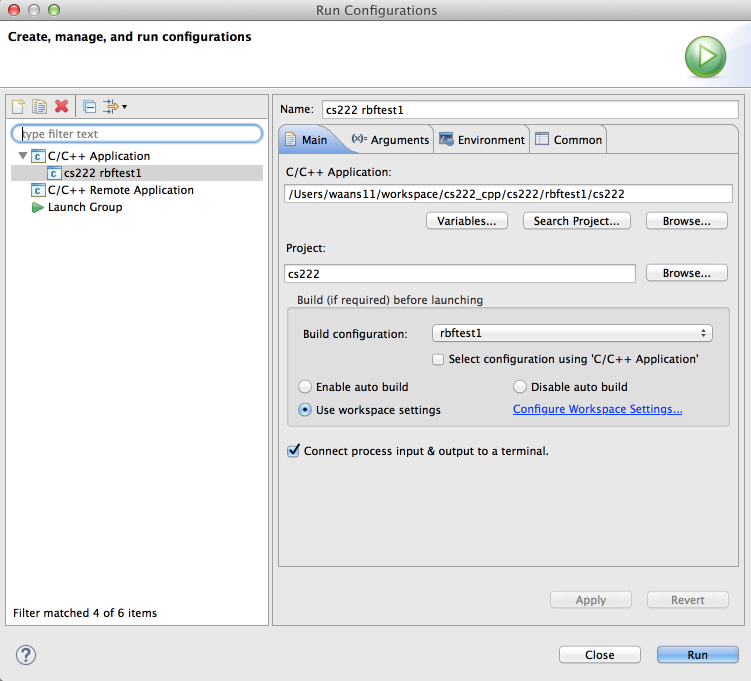Select the Disable auto build radio

520,387
